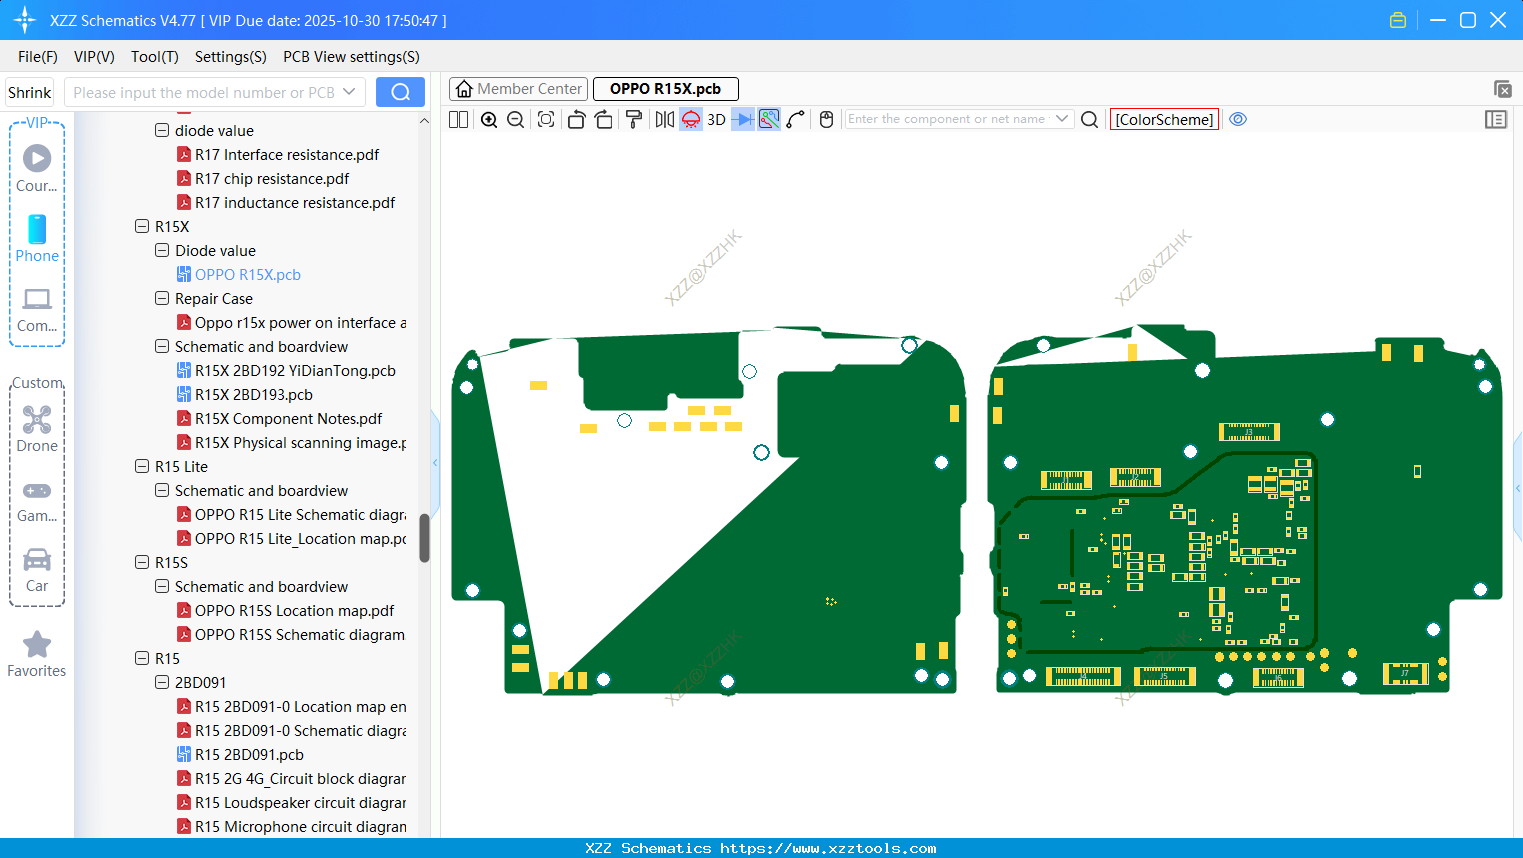
Task: Select the paint roller tool
Action: click(x=634, y=120)
